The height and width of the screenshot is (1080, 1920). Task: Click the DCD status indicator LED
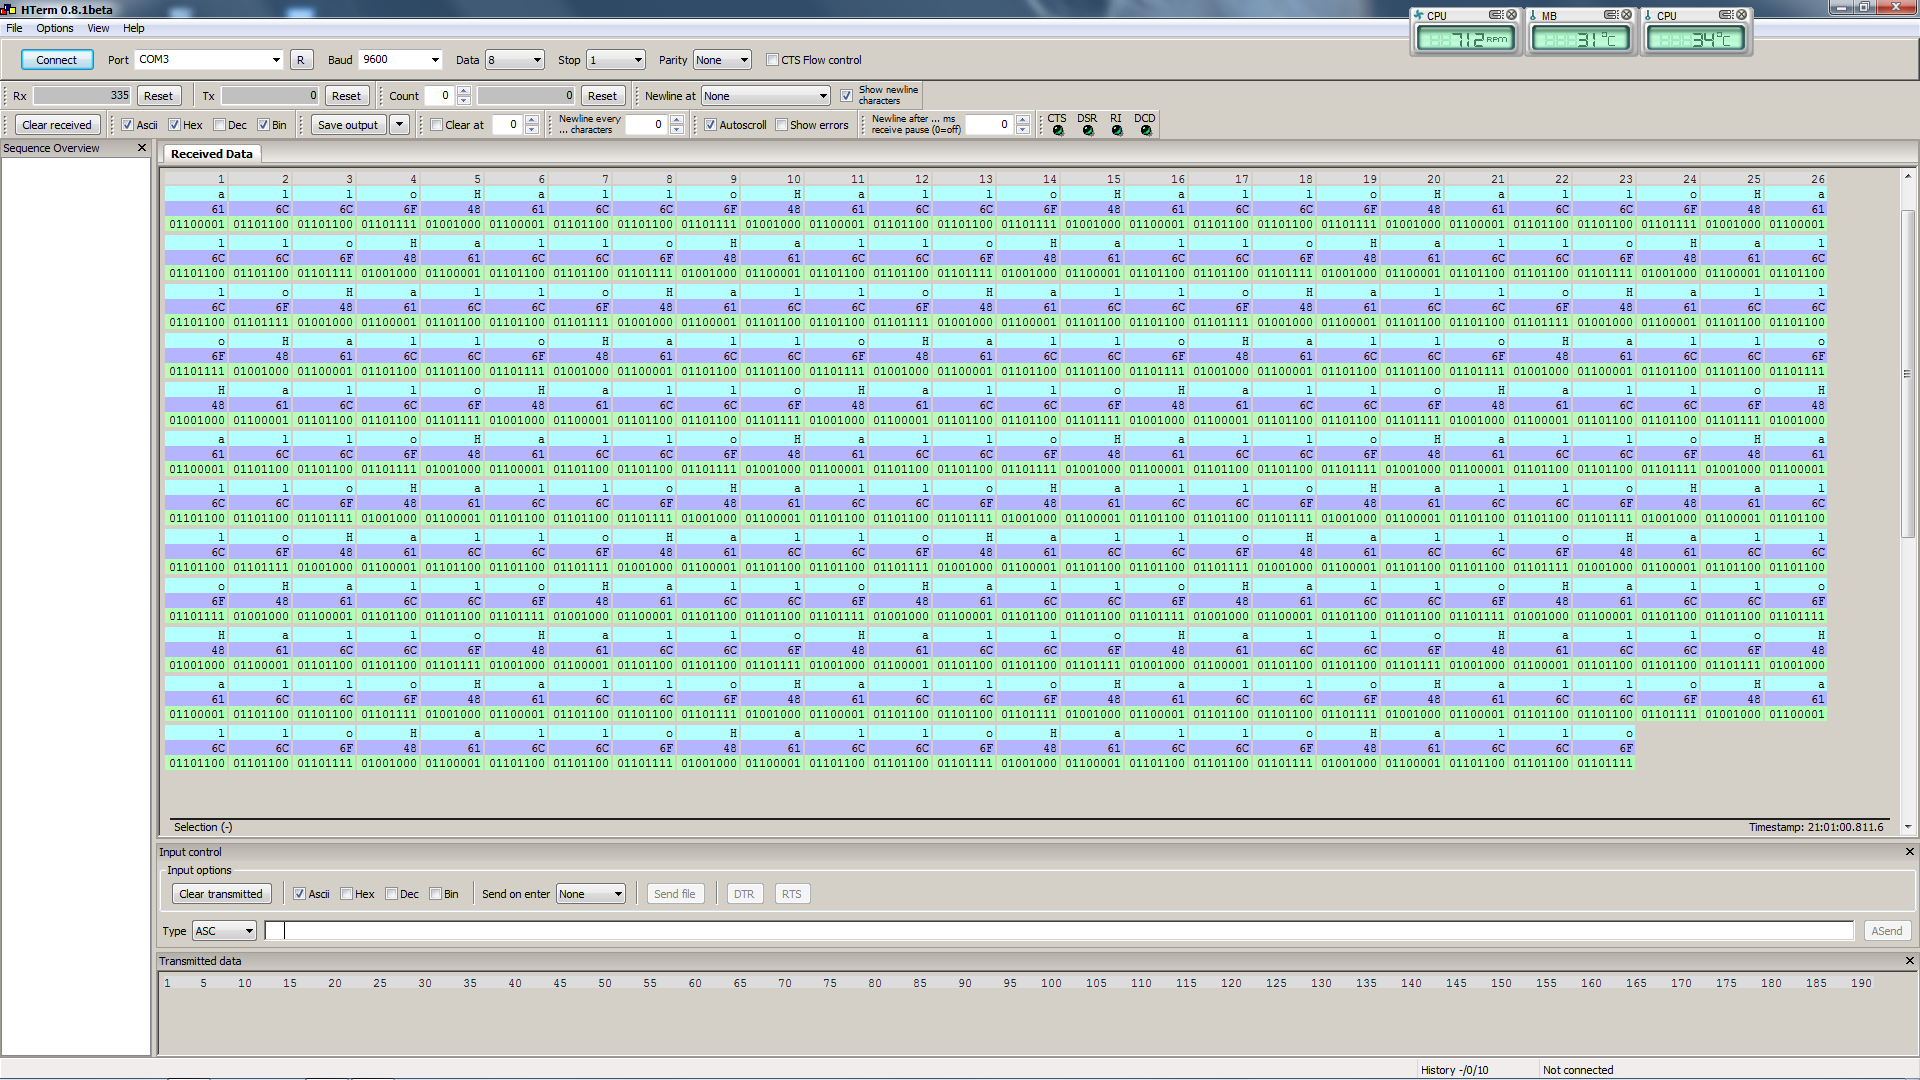[1146, 131]
